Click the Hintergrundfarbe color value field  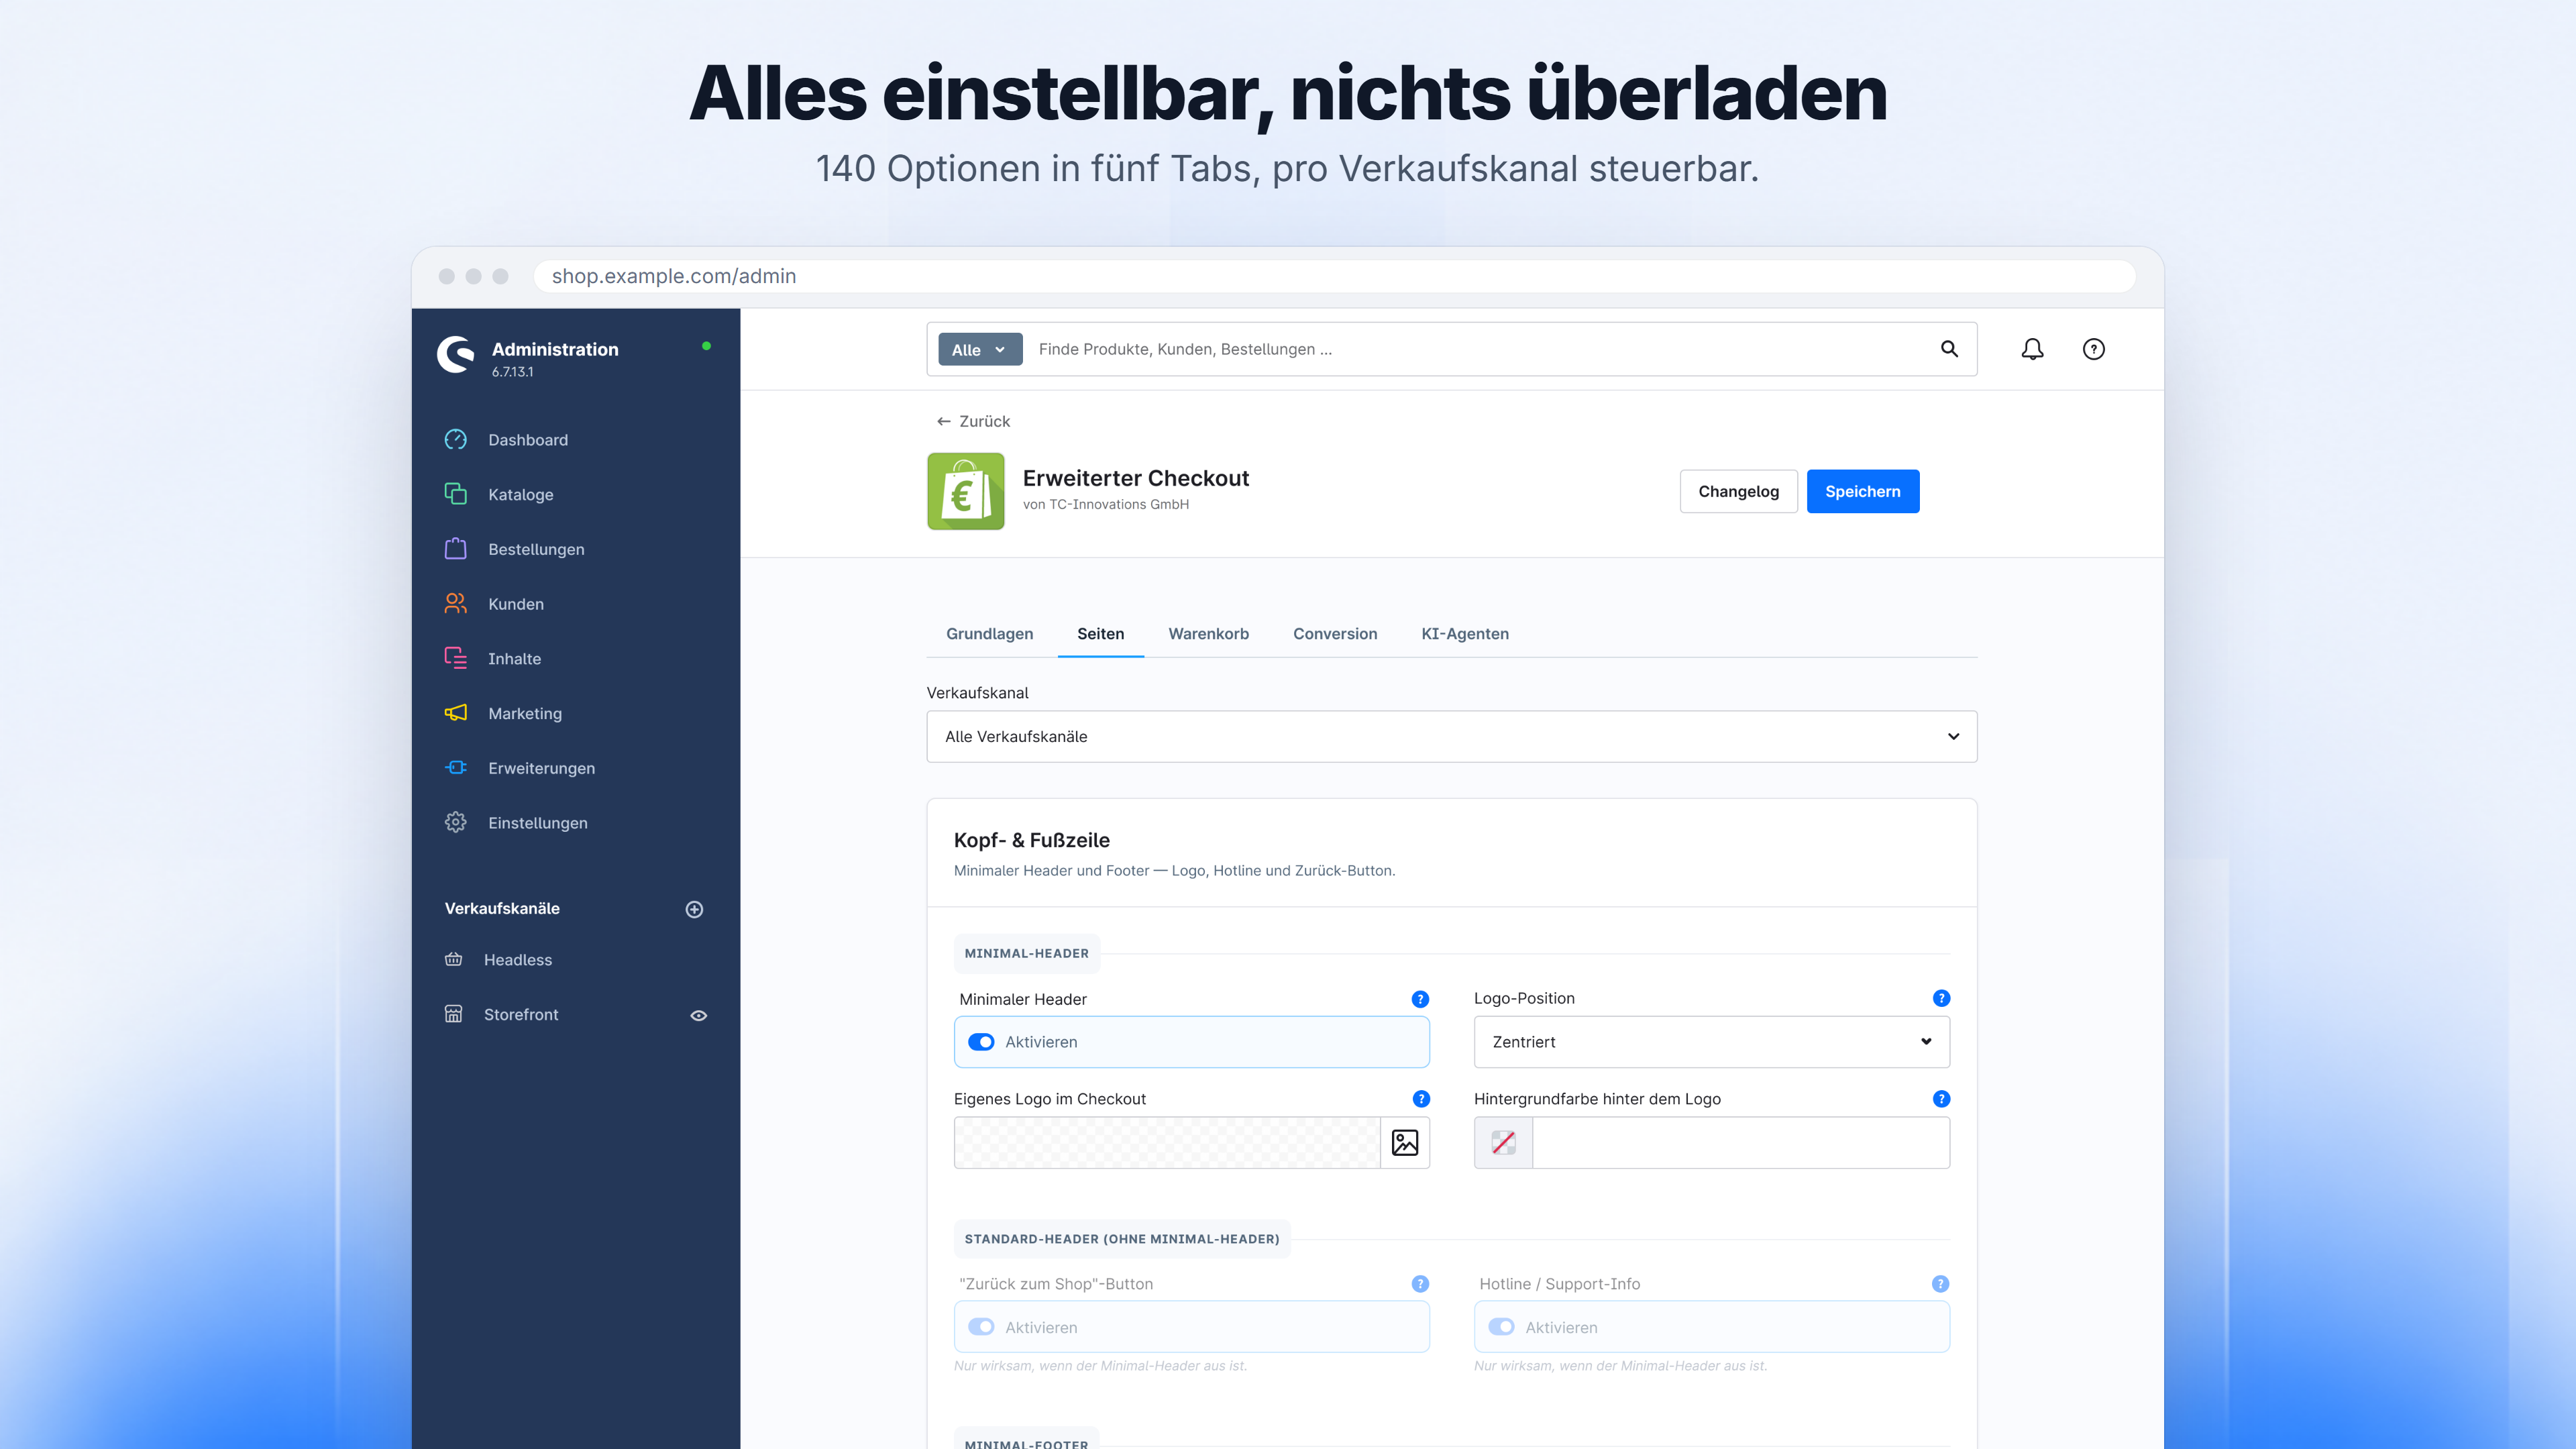coord(1741,1142)
